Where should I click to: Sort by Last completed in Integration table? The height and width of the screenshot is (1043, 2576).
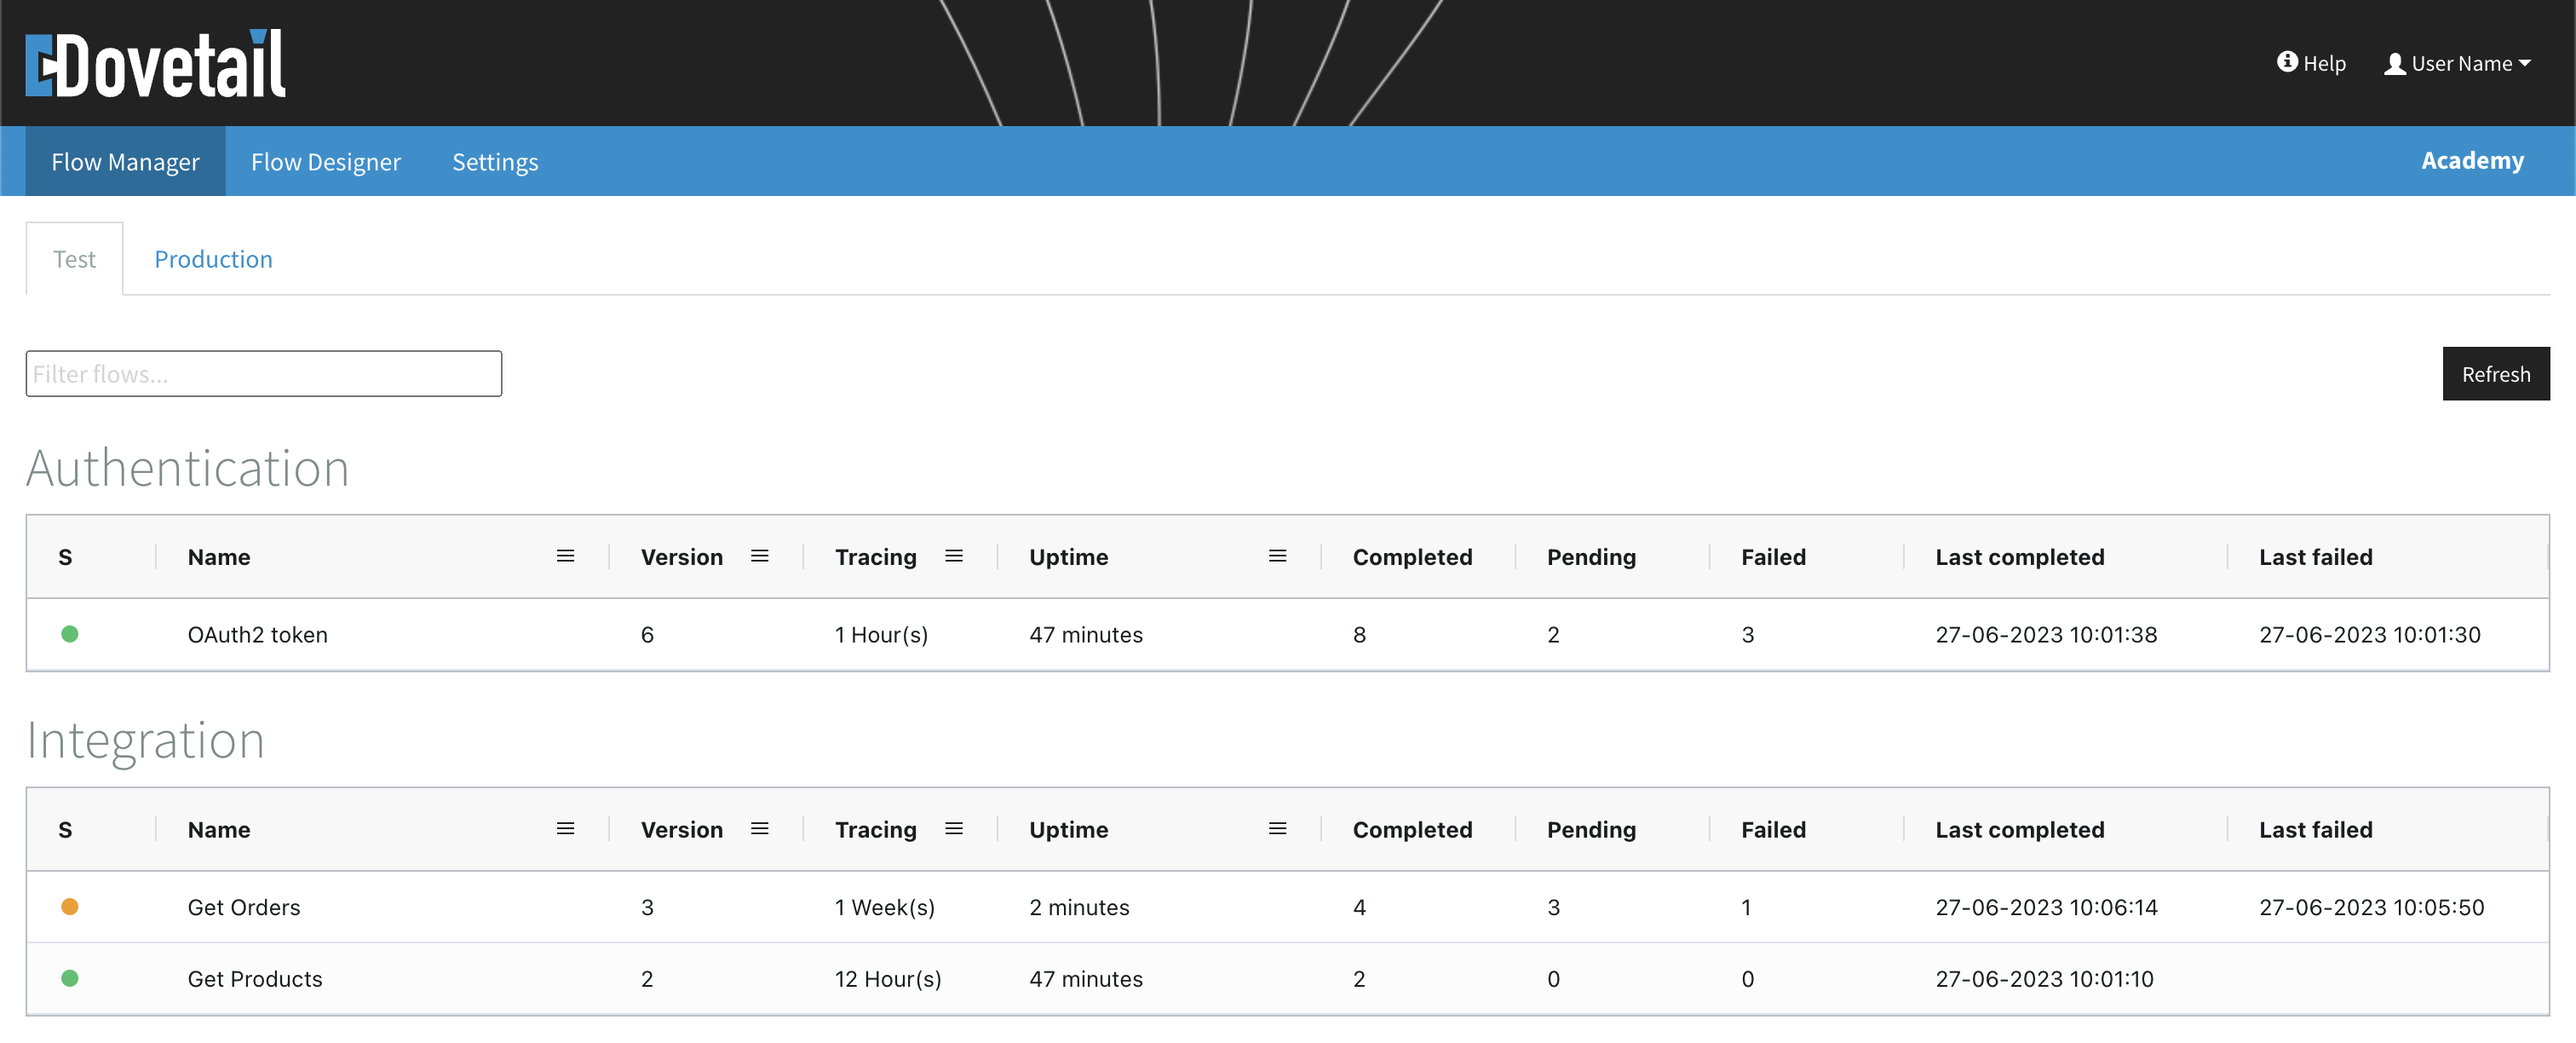[2019, 829]
